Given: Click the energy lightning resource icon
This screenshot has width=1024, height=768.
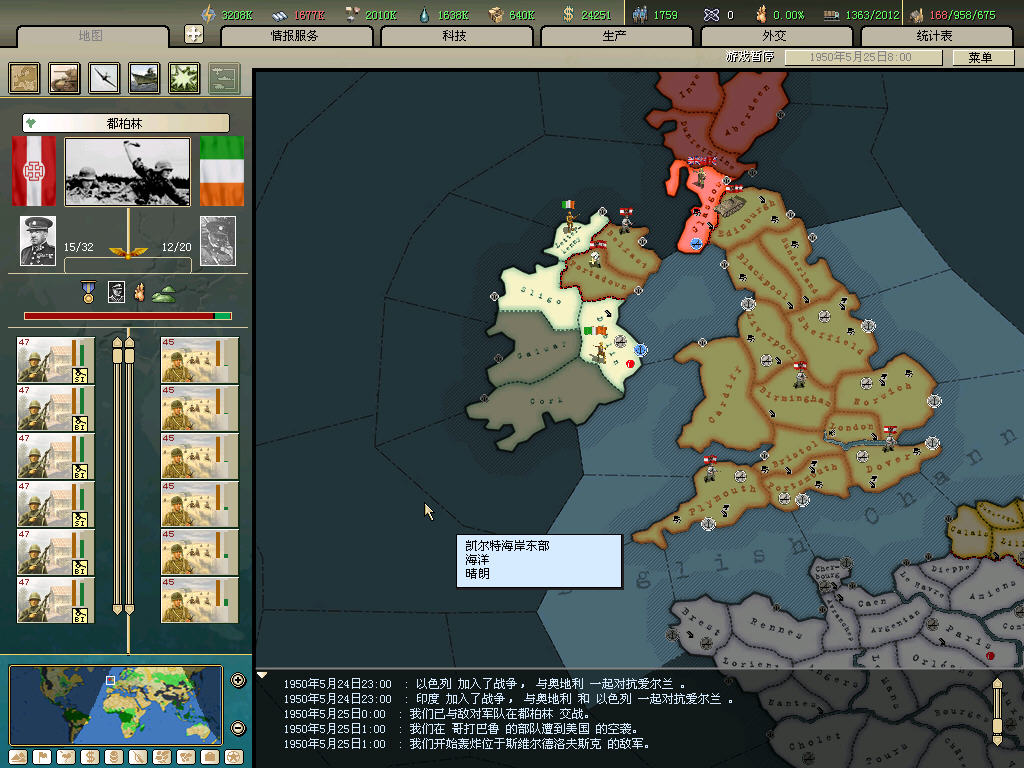Looking at the screenshot, I should [x=208, y=14].
